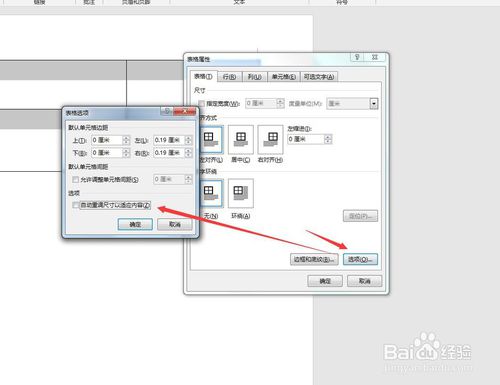Check the 指定宽度 checkbox
Image resolution: width=500 pixels, height=385 pixels.
[201, 104]
